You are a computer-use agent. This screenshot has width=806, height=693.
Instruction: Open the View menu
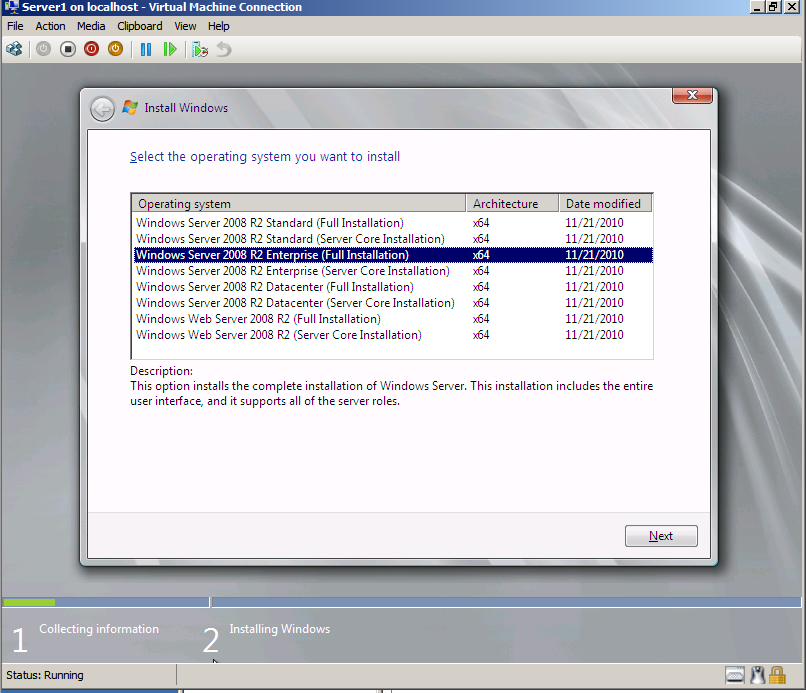click(185, 26)
